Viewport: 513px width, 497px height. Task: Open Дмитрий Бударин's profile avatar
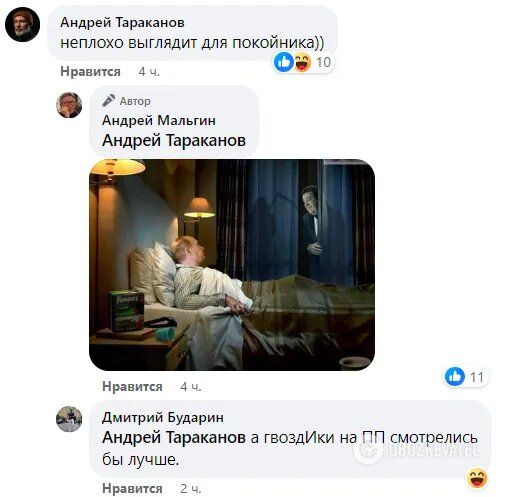point(69,419)
